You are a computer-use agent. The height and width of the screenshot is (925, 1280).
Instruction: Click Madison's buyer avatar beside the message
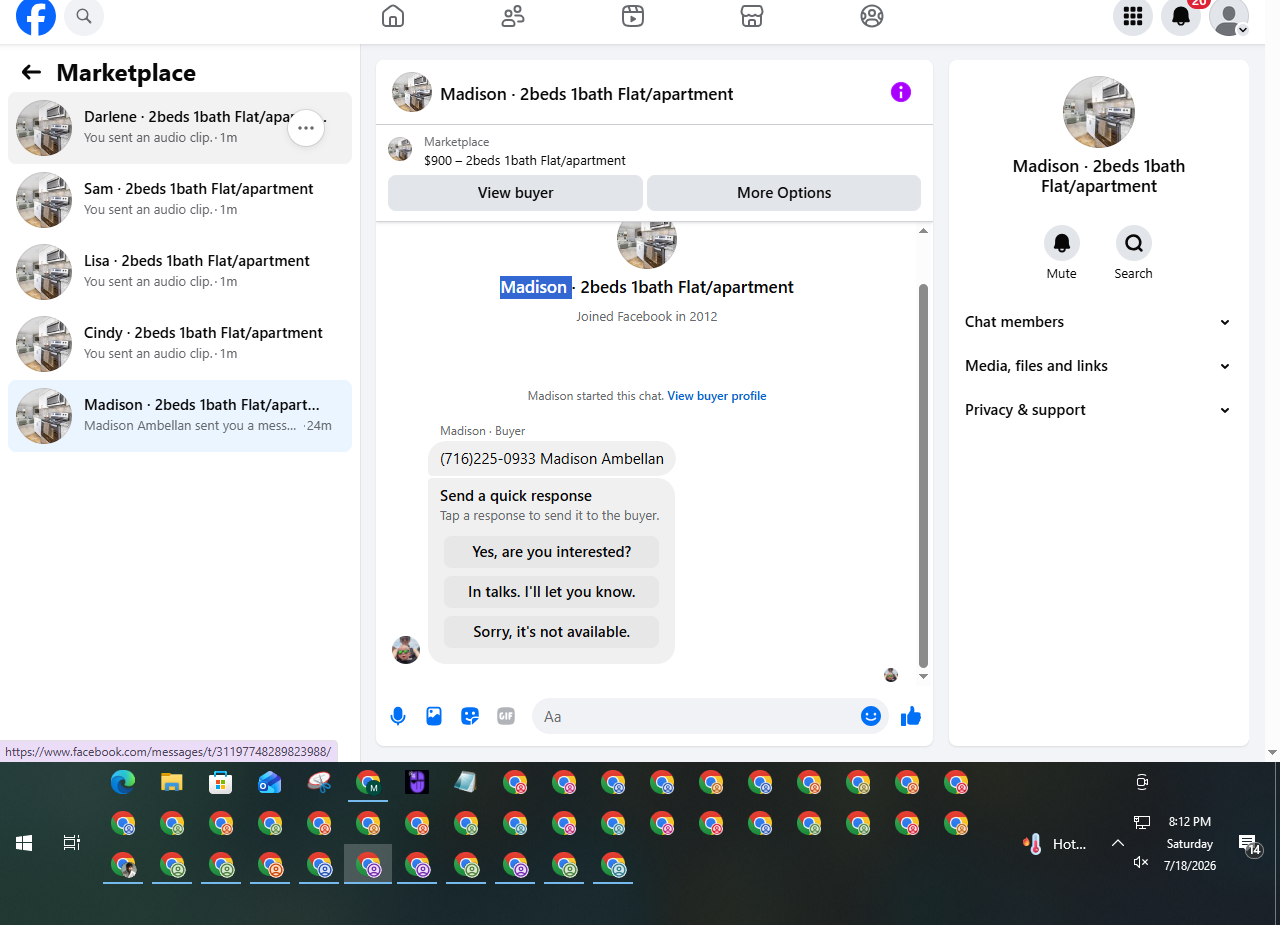click(x=406, y=650)
